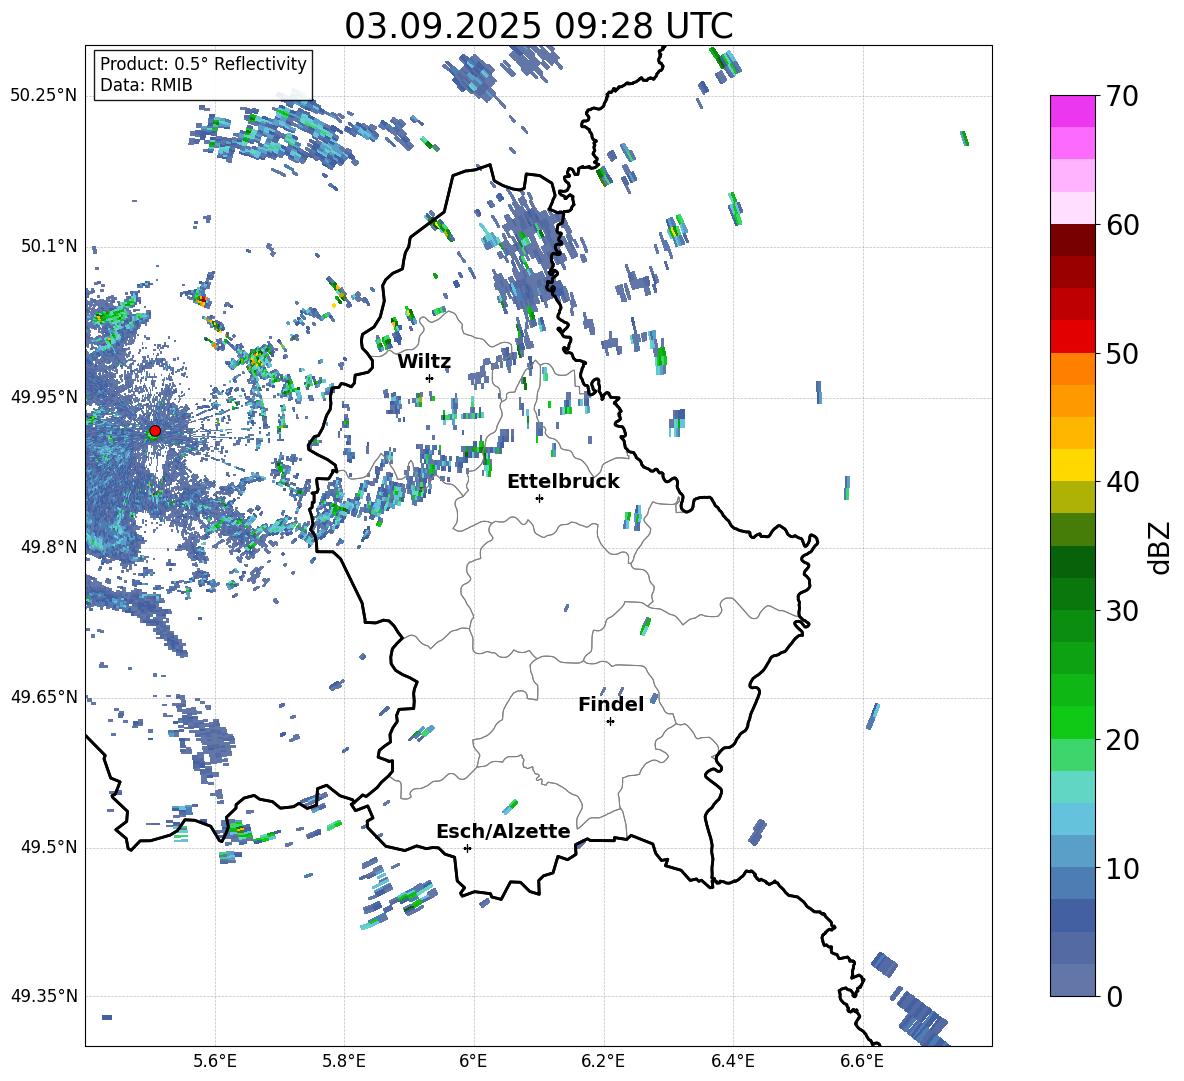Click the cross marker below Findel

coord(610,722)
